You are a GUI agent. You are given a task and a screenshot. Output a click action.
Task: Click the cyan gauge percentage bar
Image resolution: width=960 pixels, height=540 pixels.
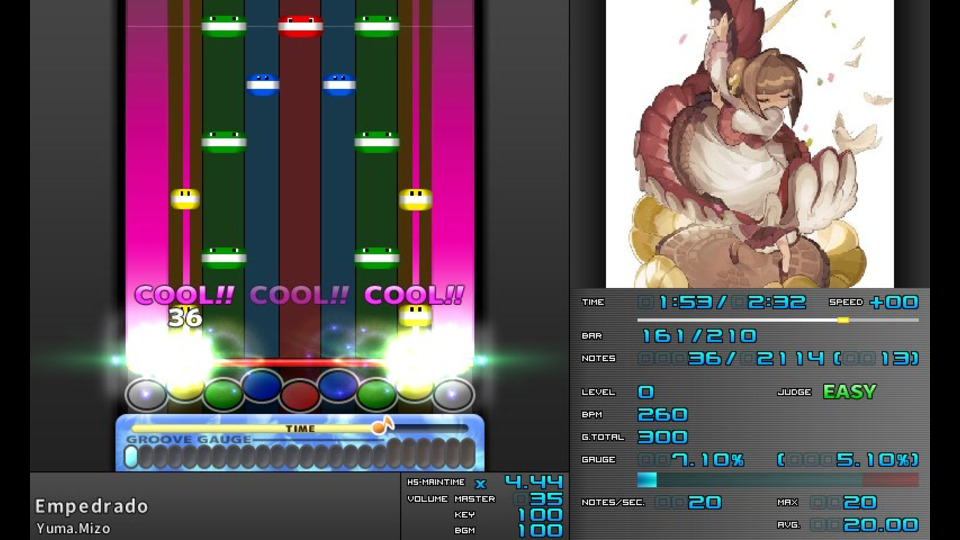778,479
